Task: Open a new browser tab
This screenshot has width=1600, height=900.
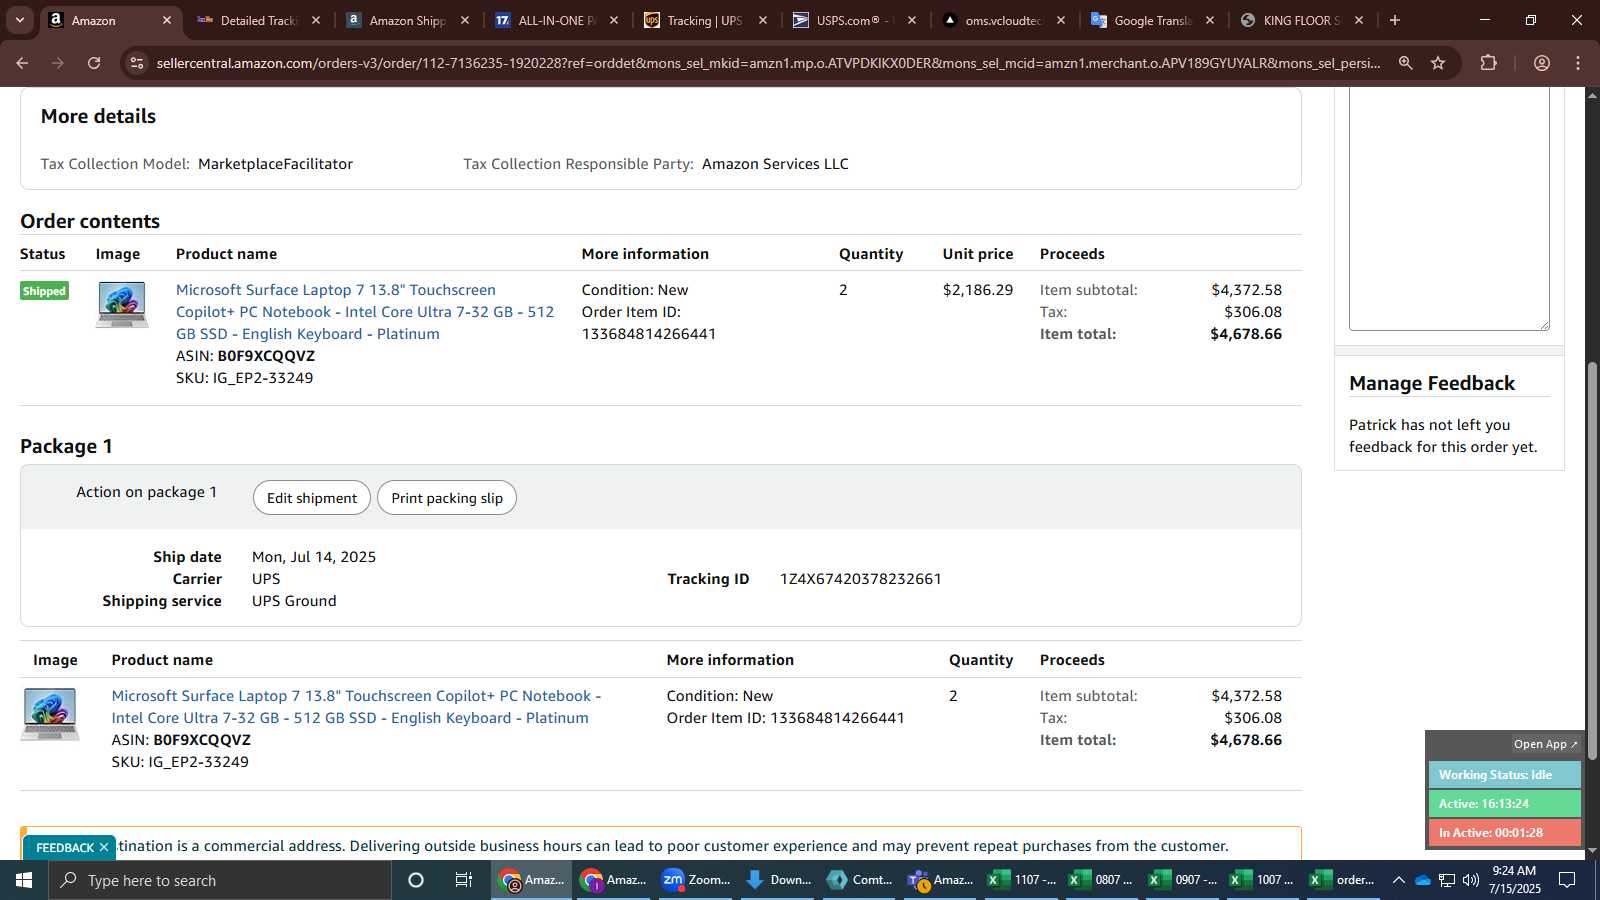Action: click(1395, 20)
